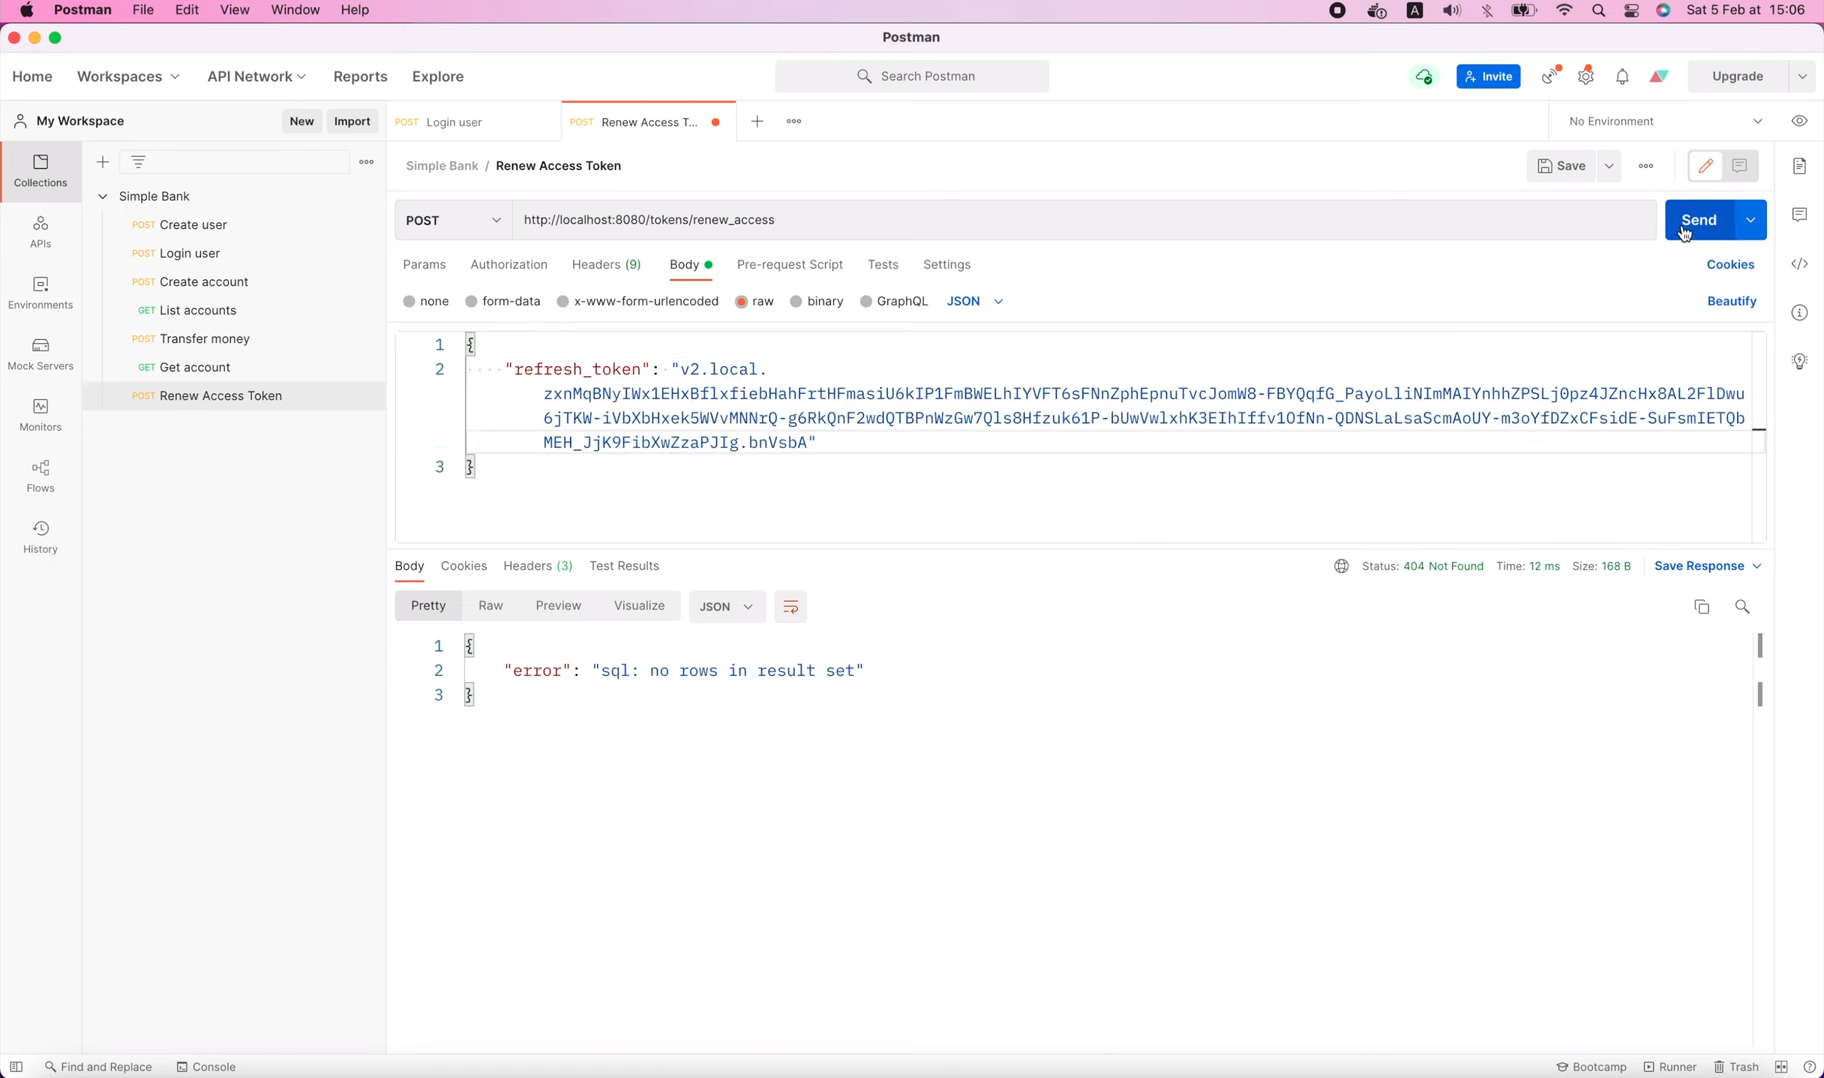1824x1078 pixels.
Task: Click the Import button
Action: [x=352, y=121]
